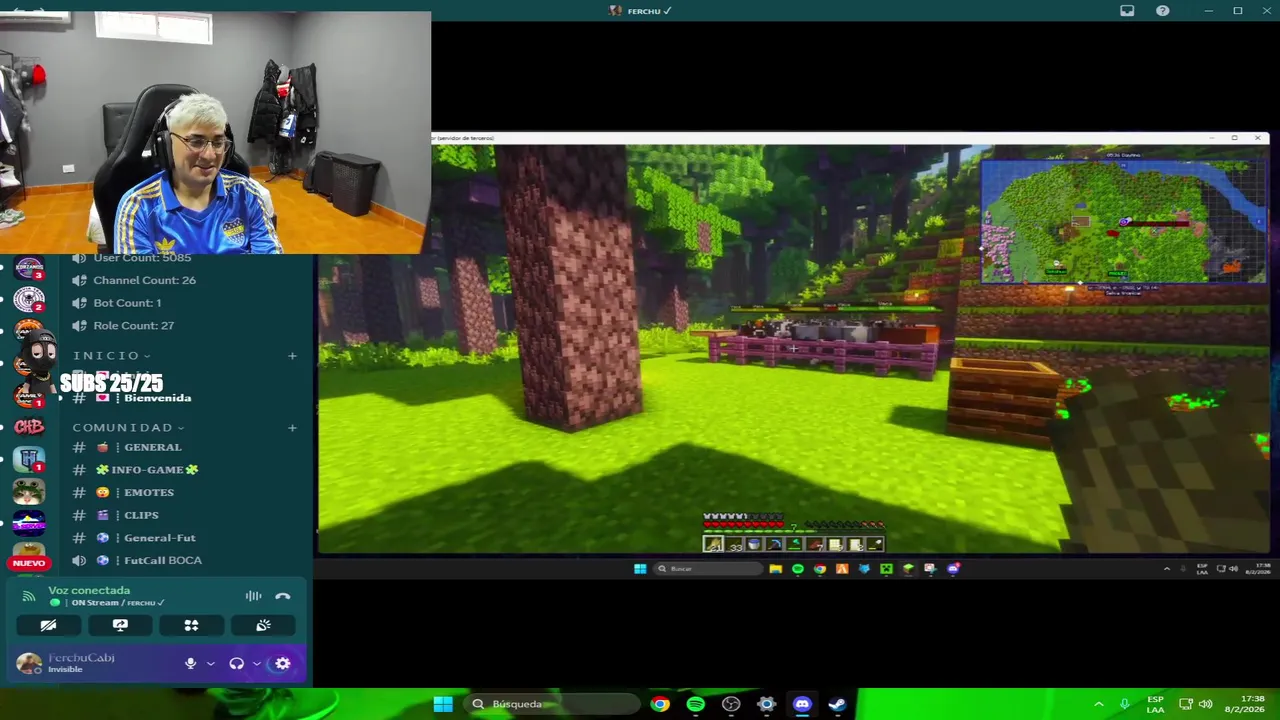Open ON Stream / FERCHU channel link
This screenshot has height=720, width=1280.
click(118, 603)
